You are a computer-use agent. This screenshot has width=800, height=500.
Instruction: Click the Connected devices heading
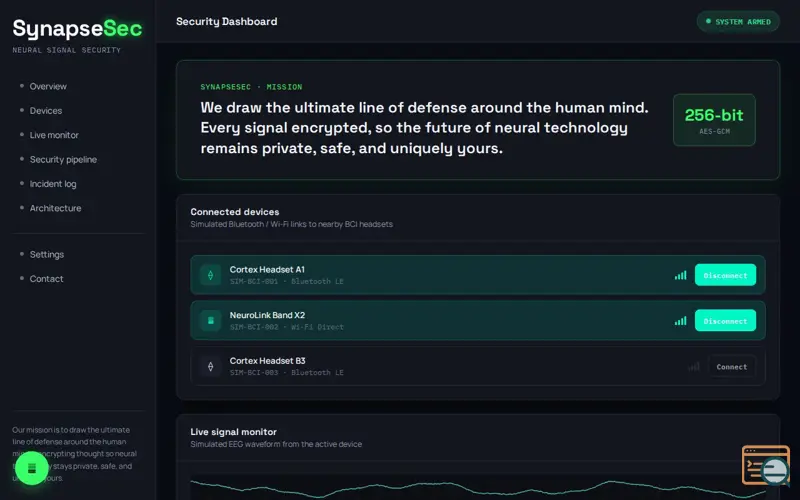coord(235,212)
